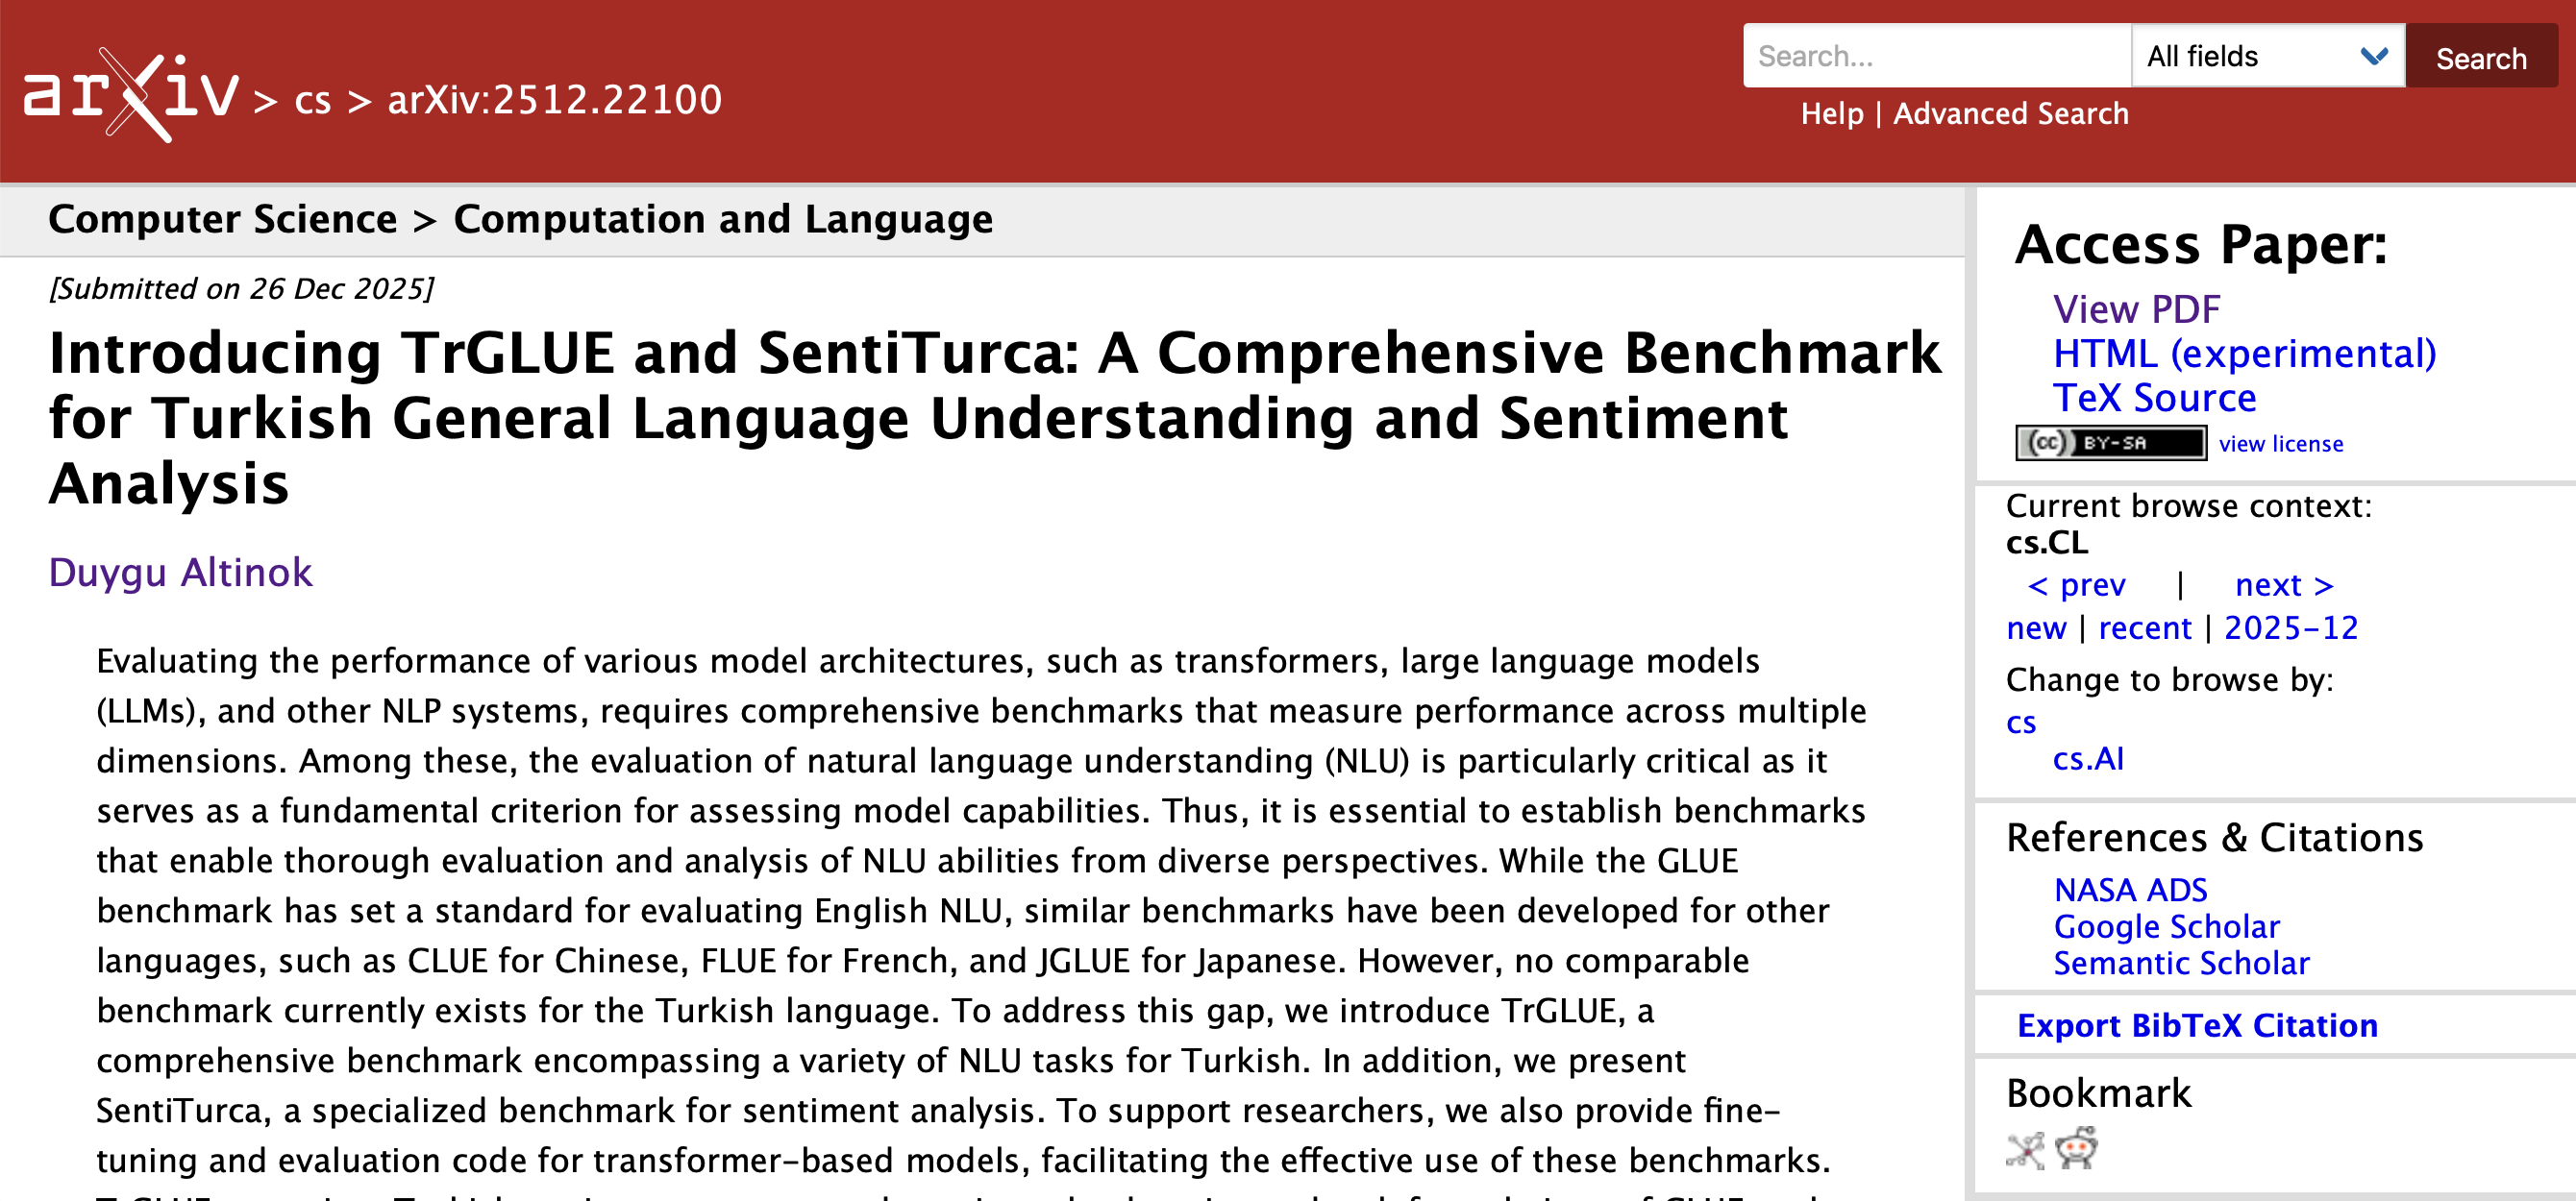The height and width of the screenshot is (1201, 2576).
Task: Click the Search button
Action: 2480,58
